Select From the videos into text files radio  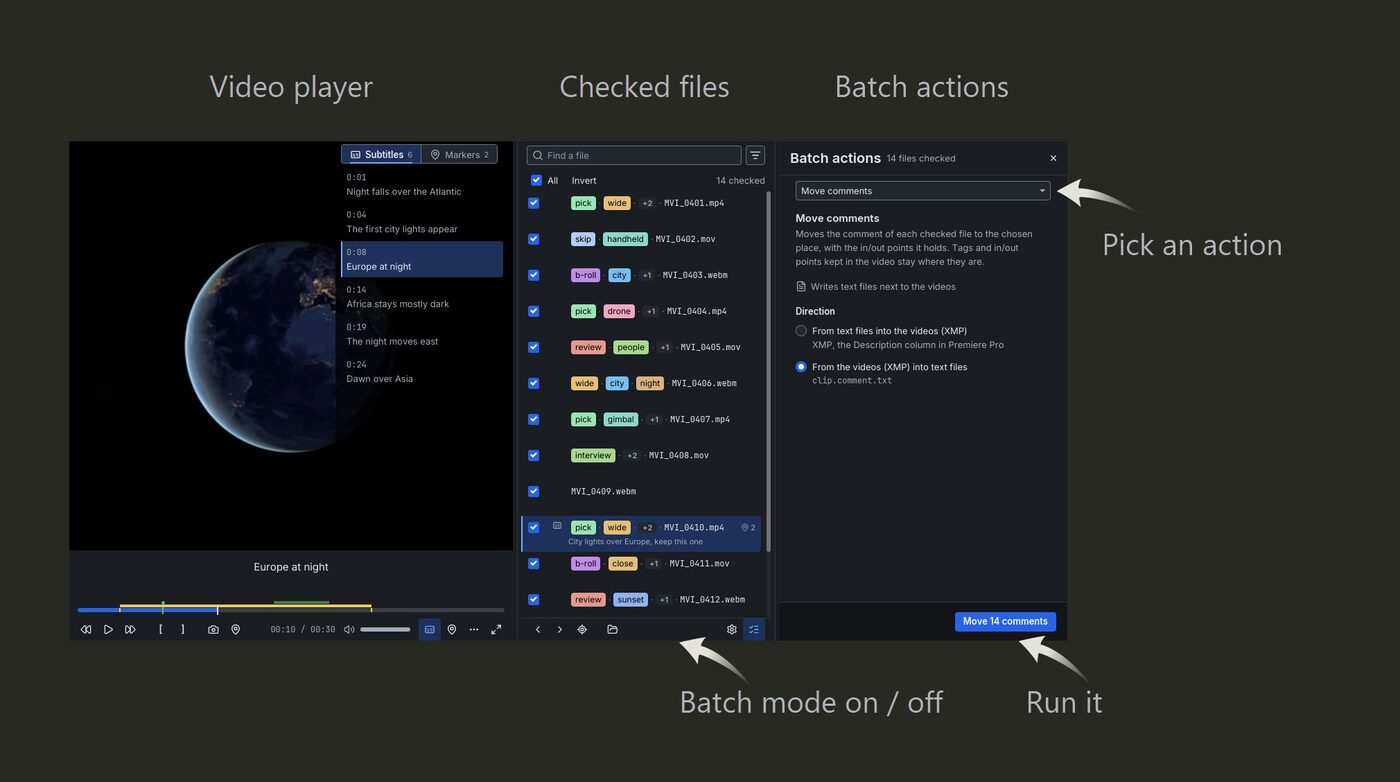[x=801, y=367]
